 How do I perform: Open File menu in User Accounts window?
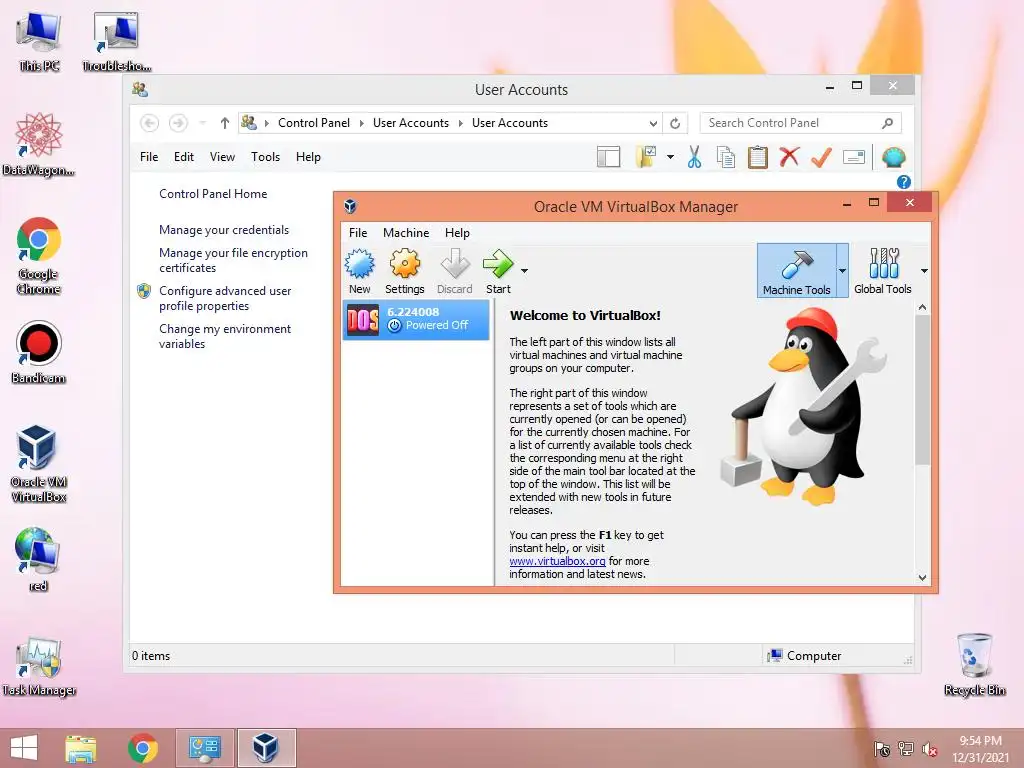click(149, 157)
